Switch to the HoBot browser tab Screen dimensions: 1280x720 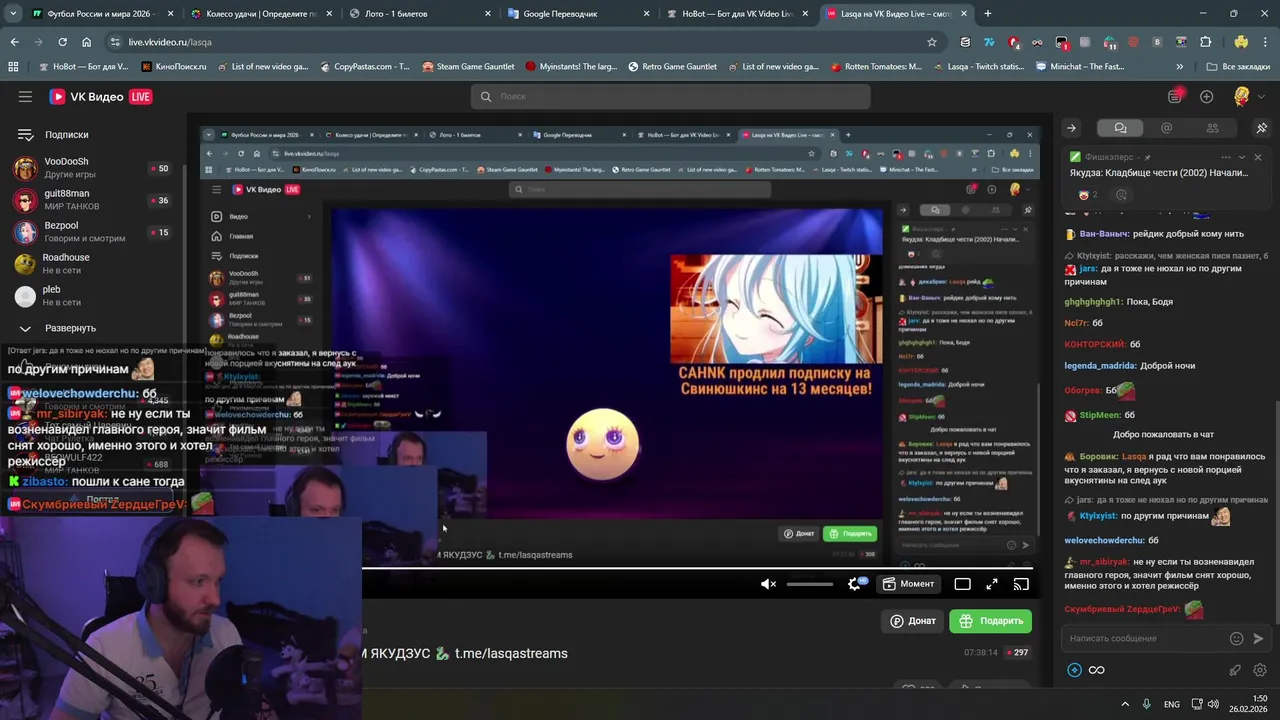pyautogui.click(x=737, y=14)
